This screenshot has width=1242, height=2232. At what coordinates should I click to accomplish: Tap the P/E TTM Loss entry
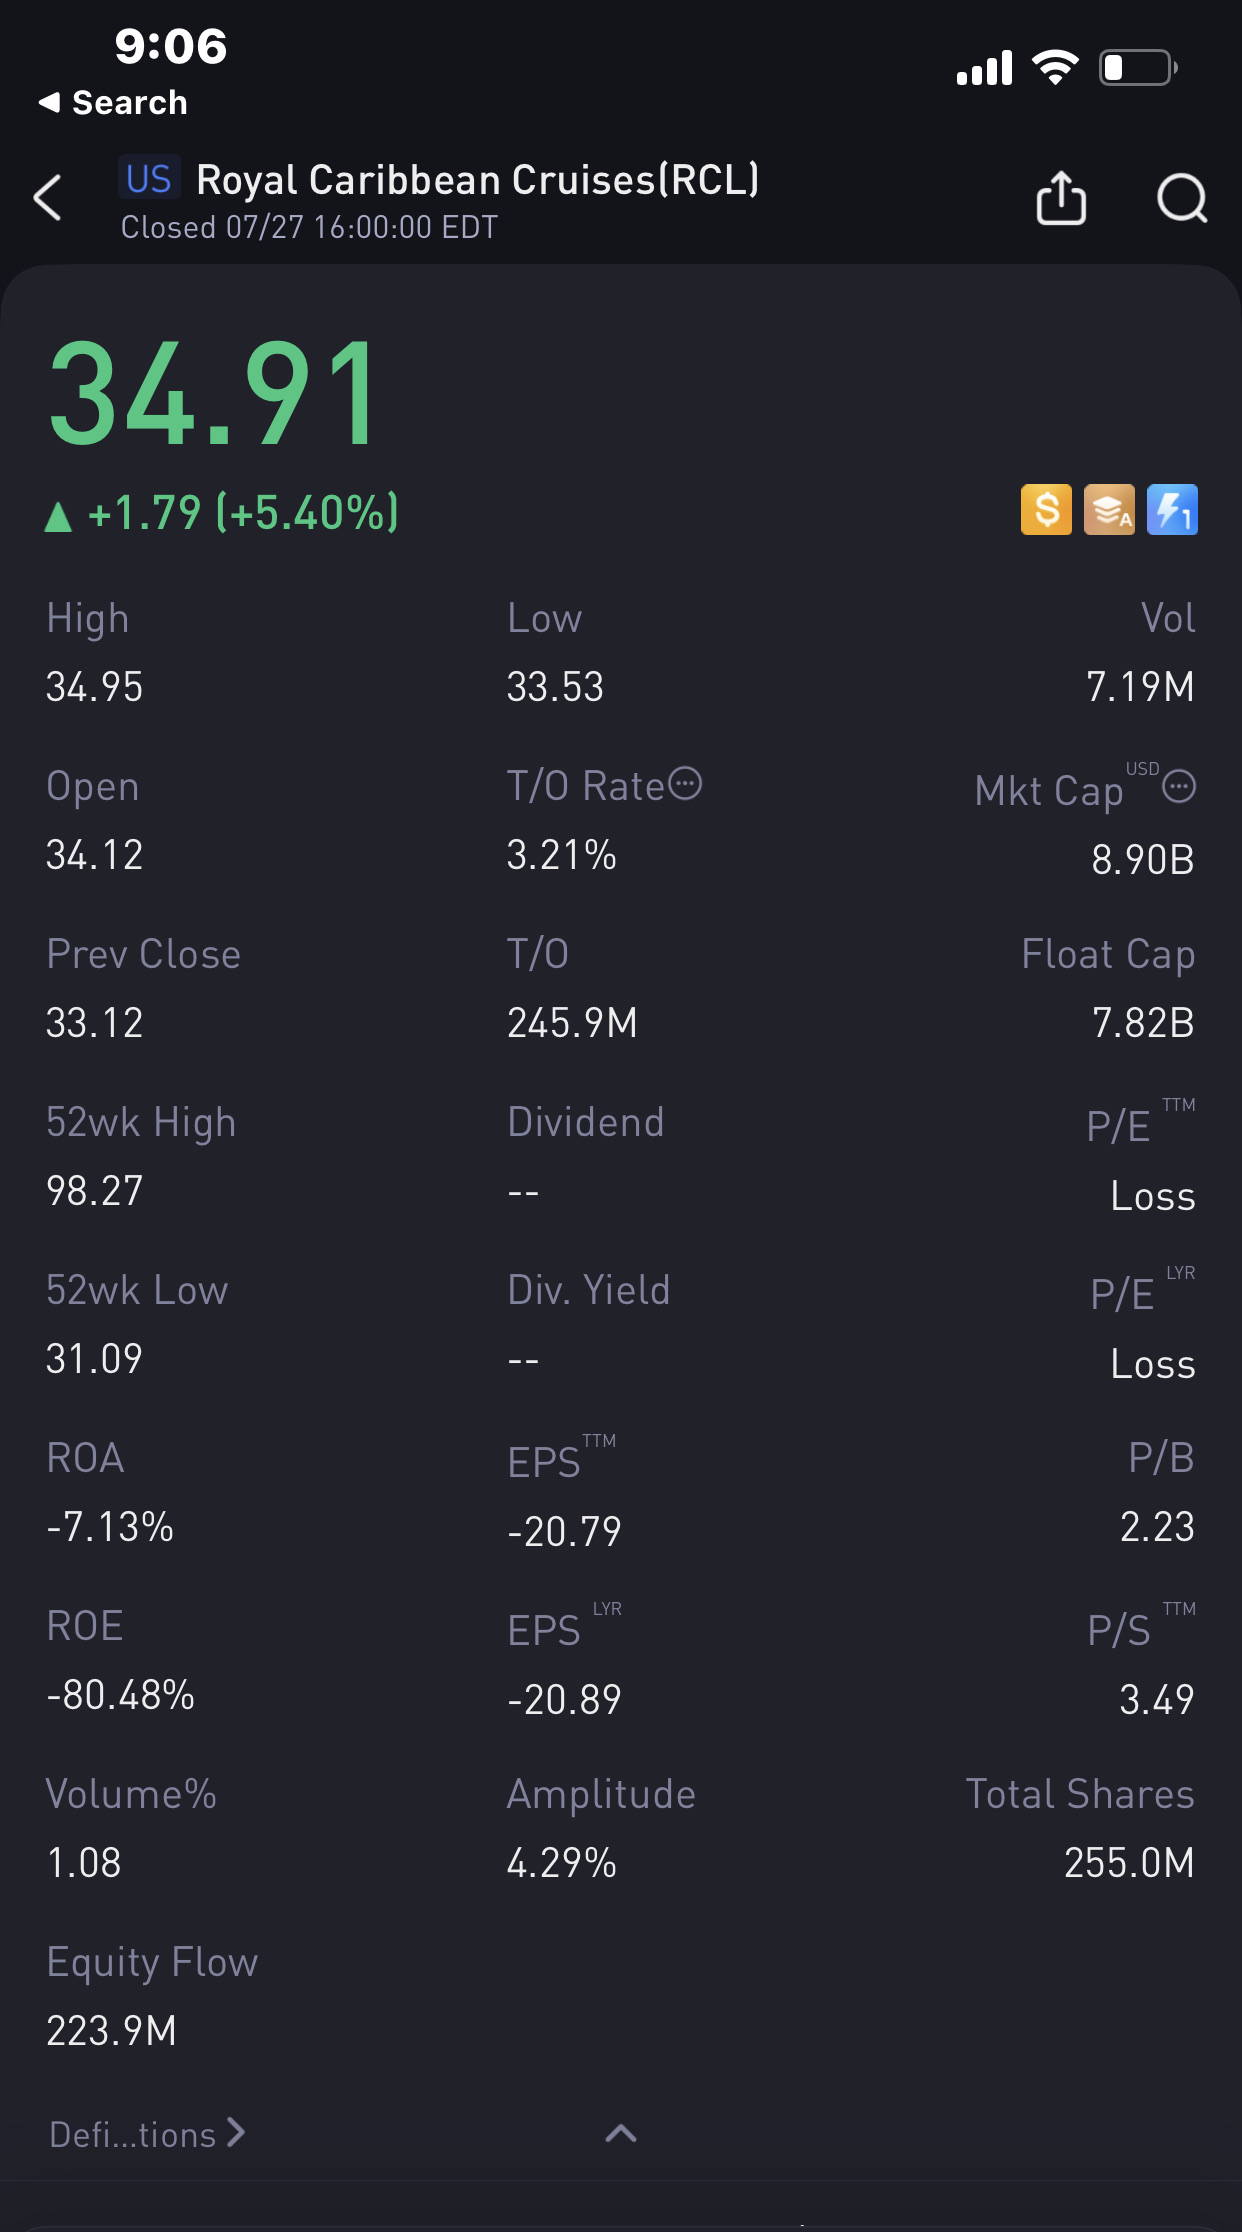[x=1152, y=1195]
